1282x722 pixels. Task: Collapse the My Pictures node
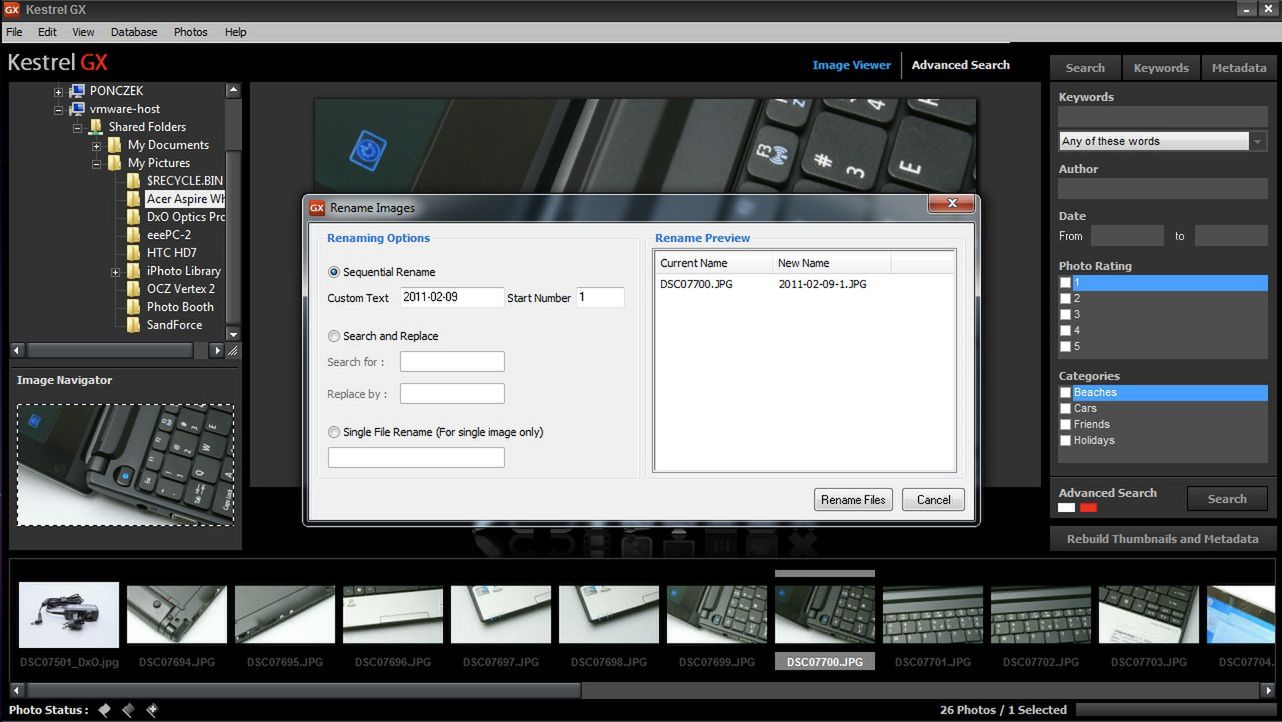coord(97,164)
